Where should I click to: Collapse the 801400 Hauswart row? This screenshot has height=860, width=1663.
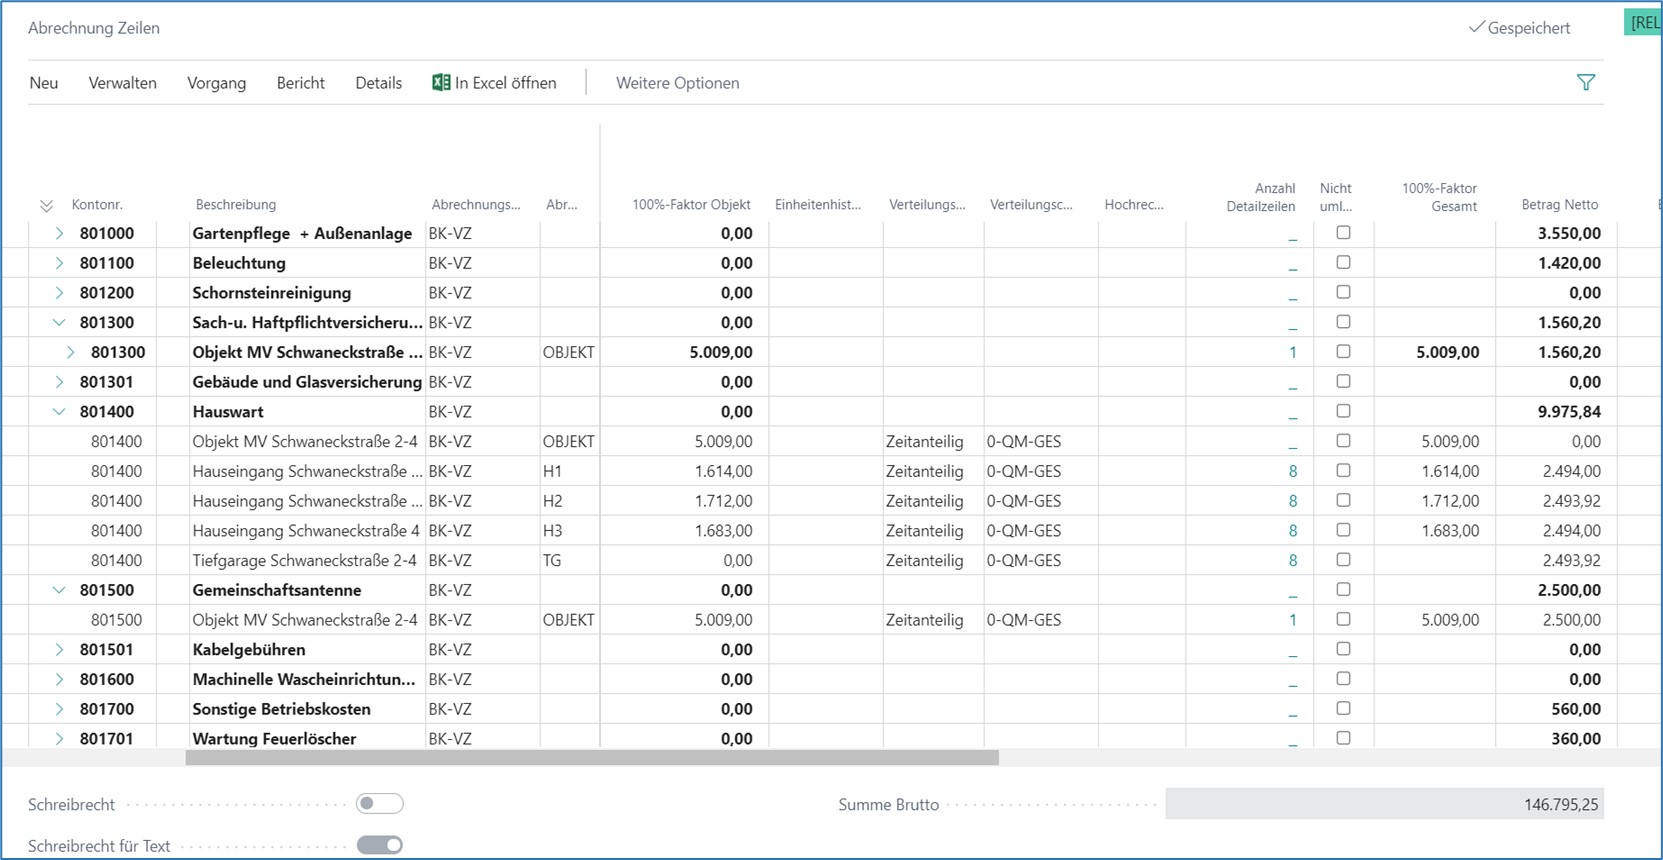[x=59, y=412]
